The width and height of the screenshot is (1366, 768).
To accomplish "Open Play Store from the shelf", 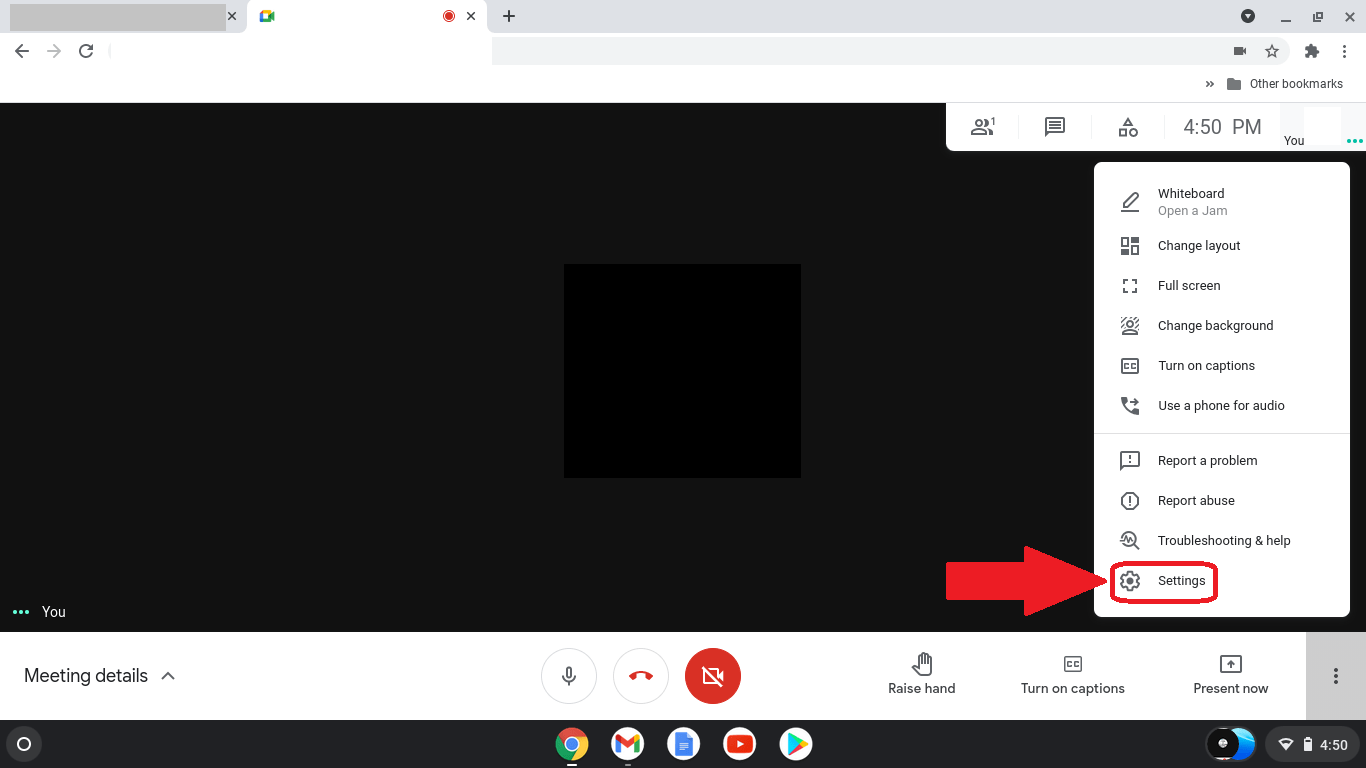I will pos(796,744).
